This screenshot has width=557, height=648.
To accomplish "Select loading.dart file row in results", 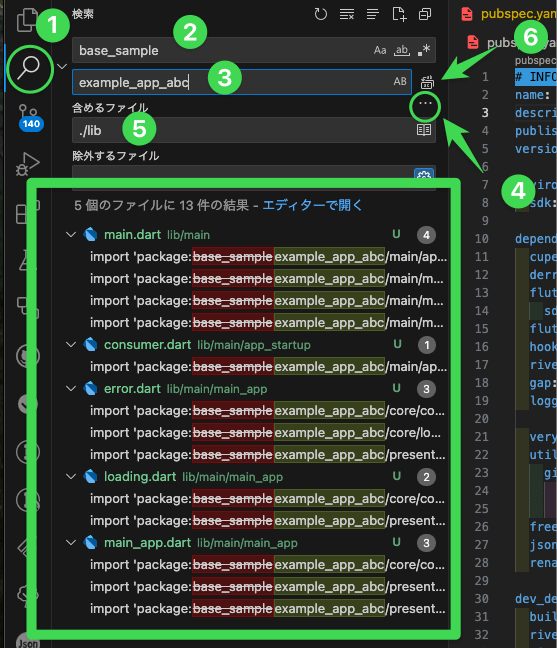I will pos(256,477).
